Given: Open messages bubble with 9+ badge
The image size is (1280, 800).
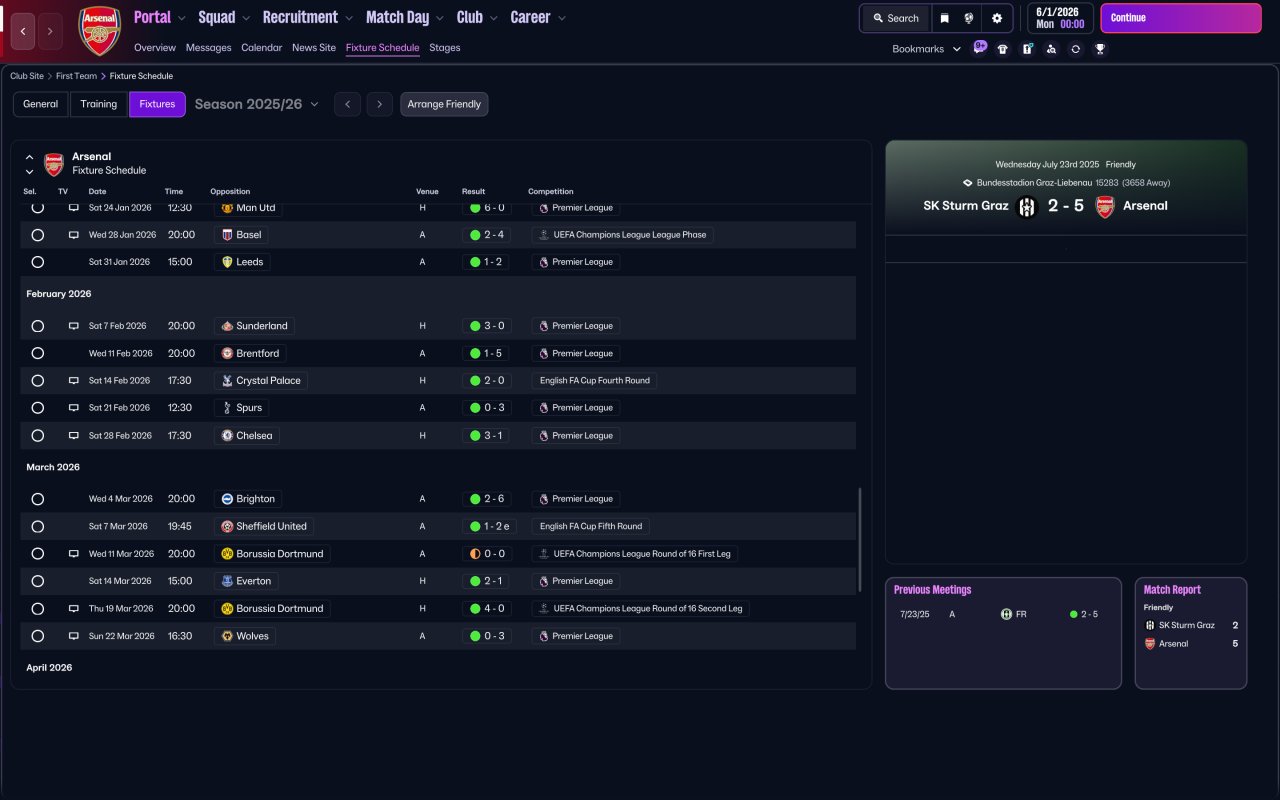Looking at the screenshot, I should coord(979,48).
